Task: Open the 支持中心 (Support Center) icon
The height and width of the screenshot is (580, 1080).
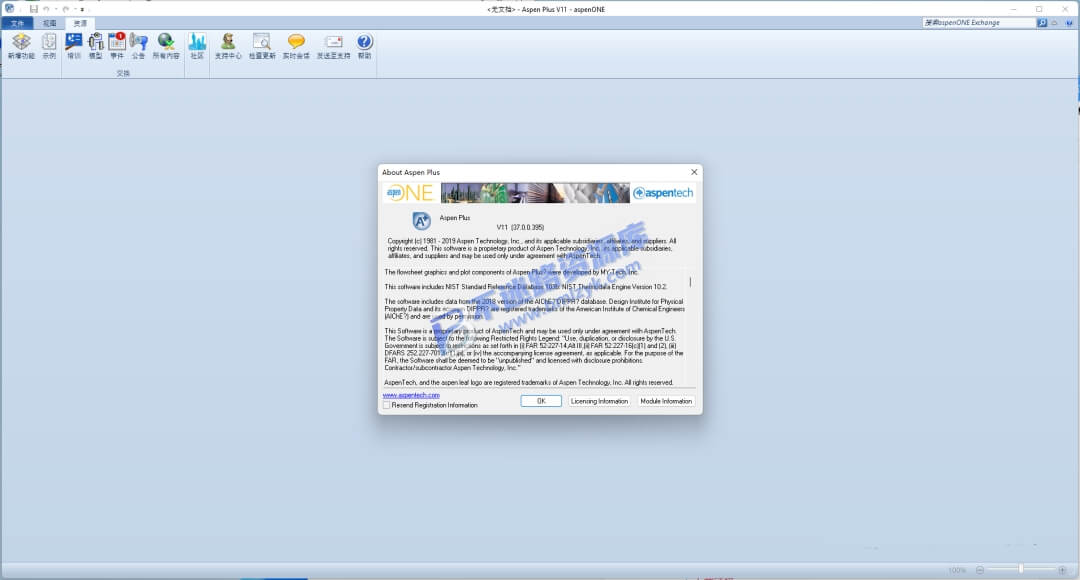Action: coord(228,46)
